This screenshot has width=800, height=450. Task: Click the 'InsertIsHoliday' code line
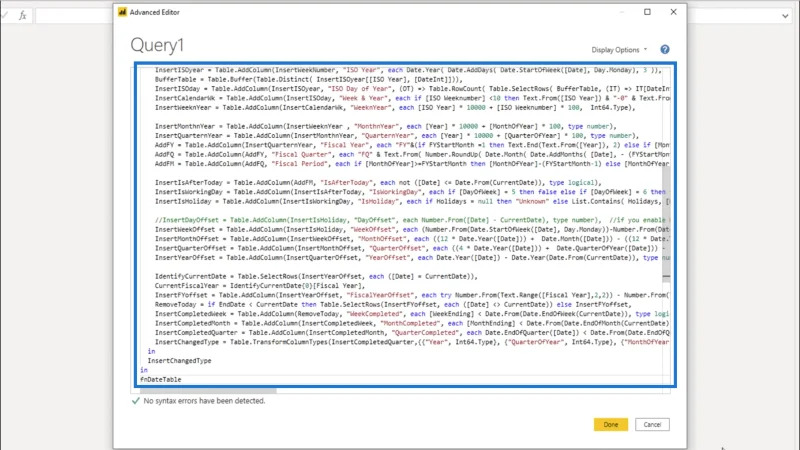[x=412, y=202]
